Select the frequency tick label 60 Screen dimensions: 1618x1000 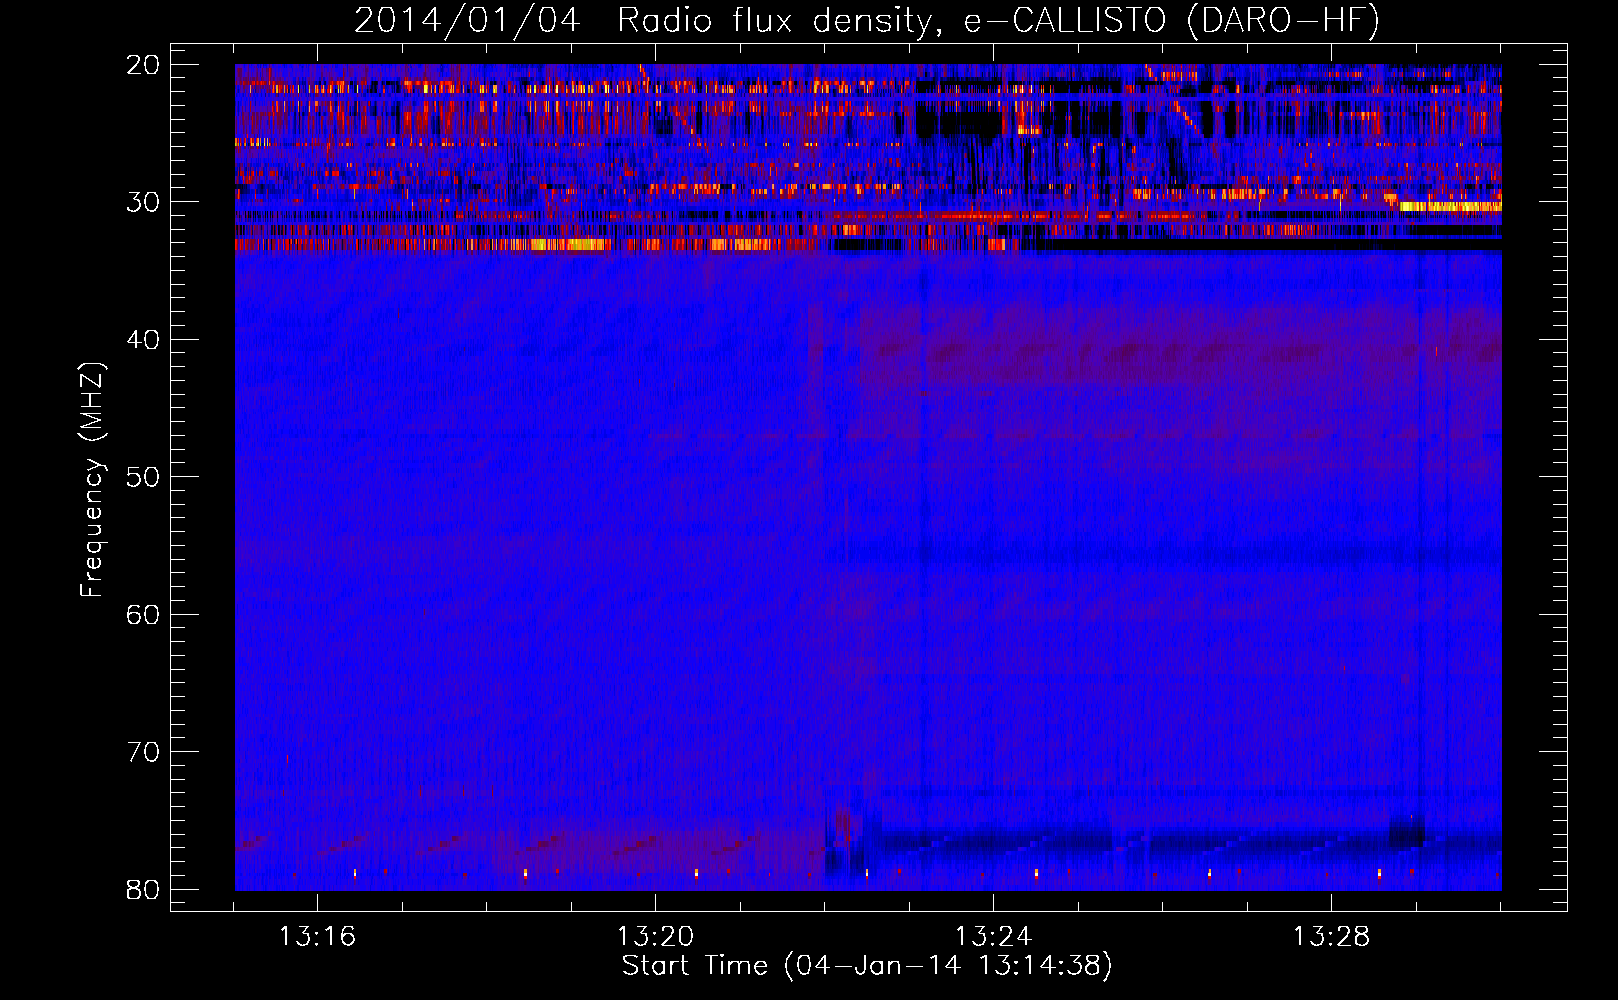coord(143,614)
